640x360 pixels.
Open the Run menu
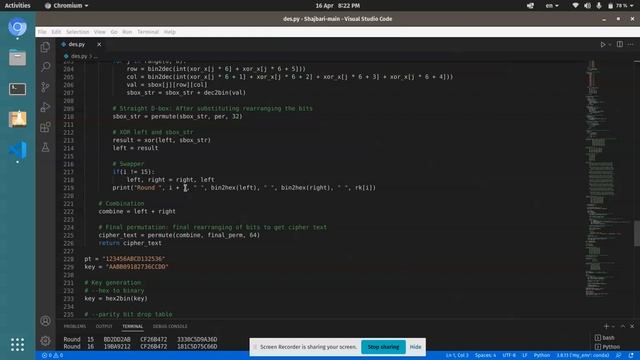click(x=127, y=32)
